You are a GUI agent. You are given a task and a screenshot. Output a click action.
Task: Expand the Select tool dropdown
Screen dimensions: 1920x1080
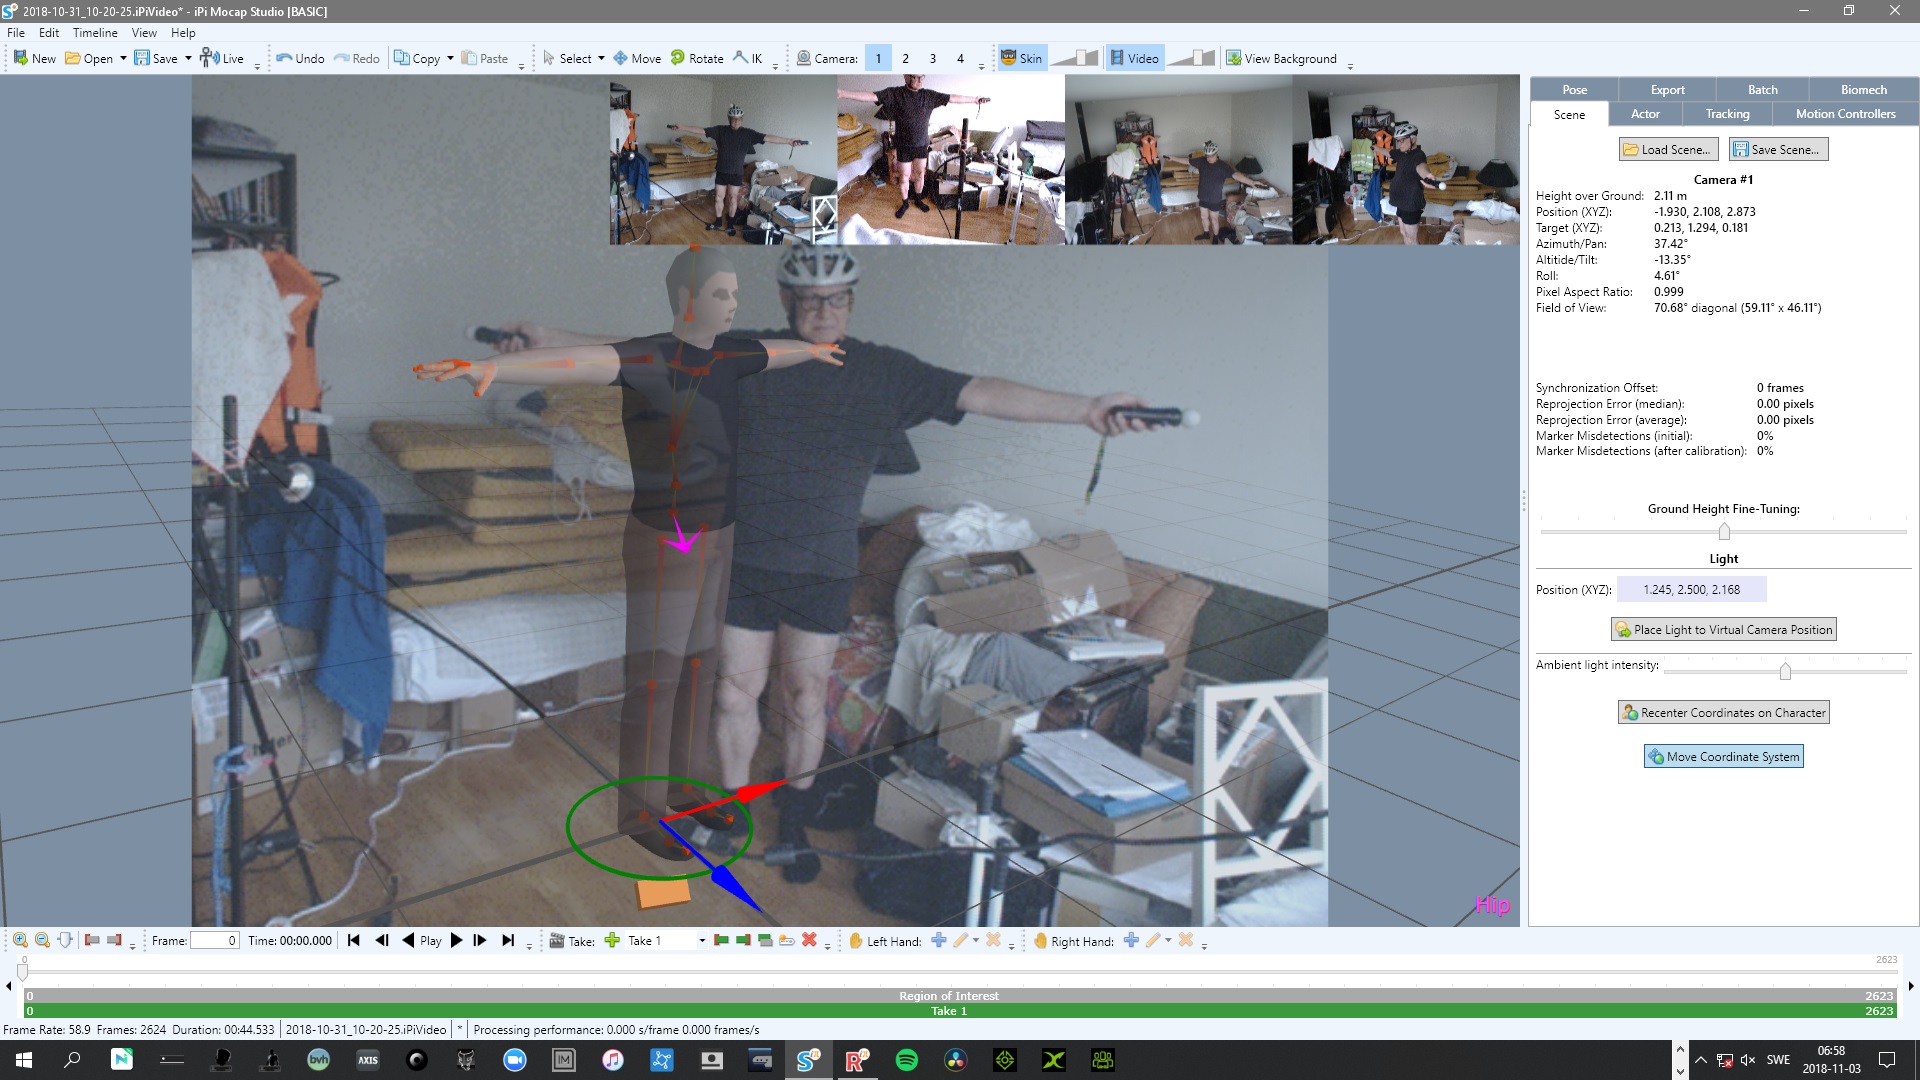(601, 58)
